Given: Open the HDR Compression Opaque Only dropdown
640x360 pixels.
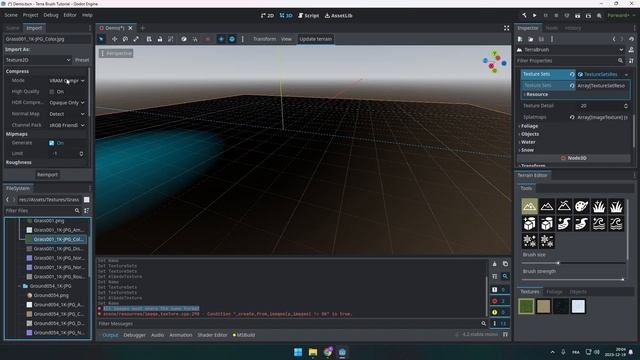Looking at the screenshot, I should (67, 103).
